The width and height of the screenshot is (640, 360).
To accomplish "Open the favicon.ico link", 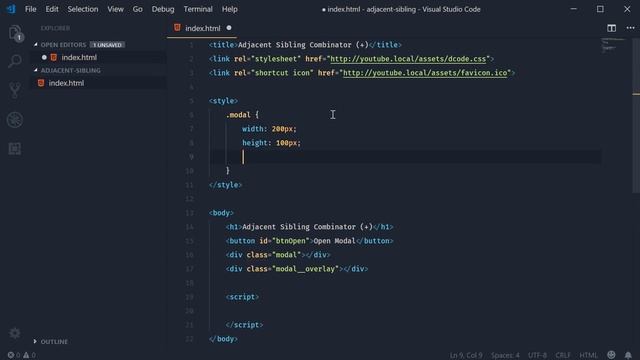I will tap(425, 73).
